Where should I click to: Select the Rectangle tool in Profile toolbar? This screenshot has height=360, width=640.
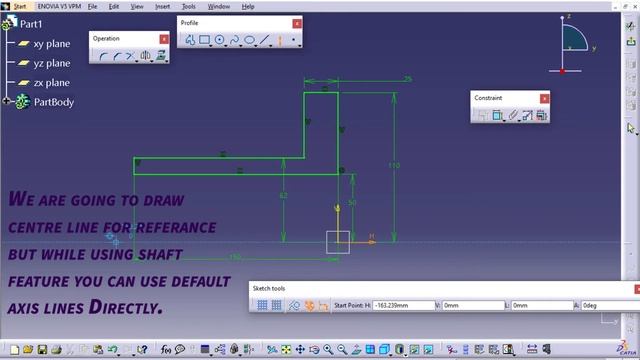204,40
